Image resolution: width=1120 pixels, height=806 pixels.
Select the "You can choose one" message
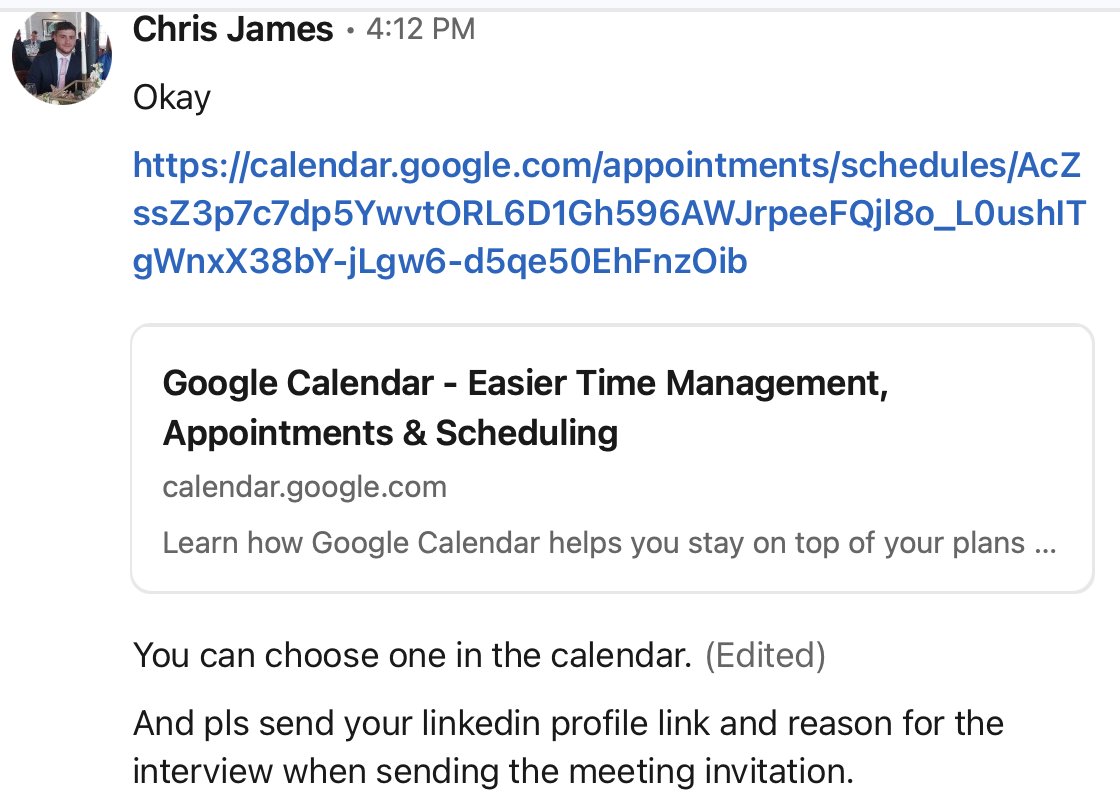tap(412, 656)
